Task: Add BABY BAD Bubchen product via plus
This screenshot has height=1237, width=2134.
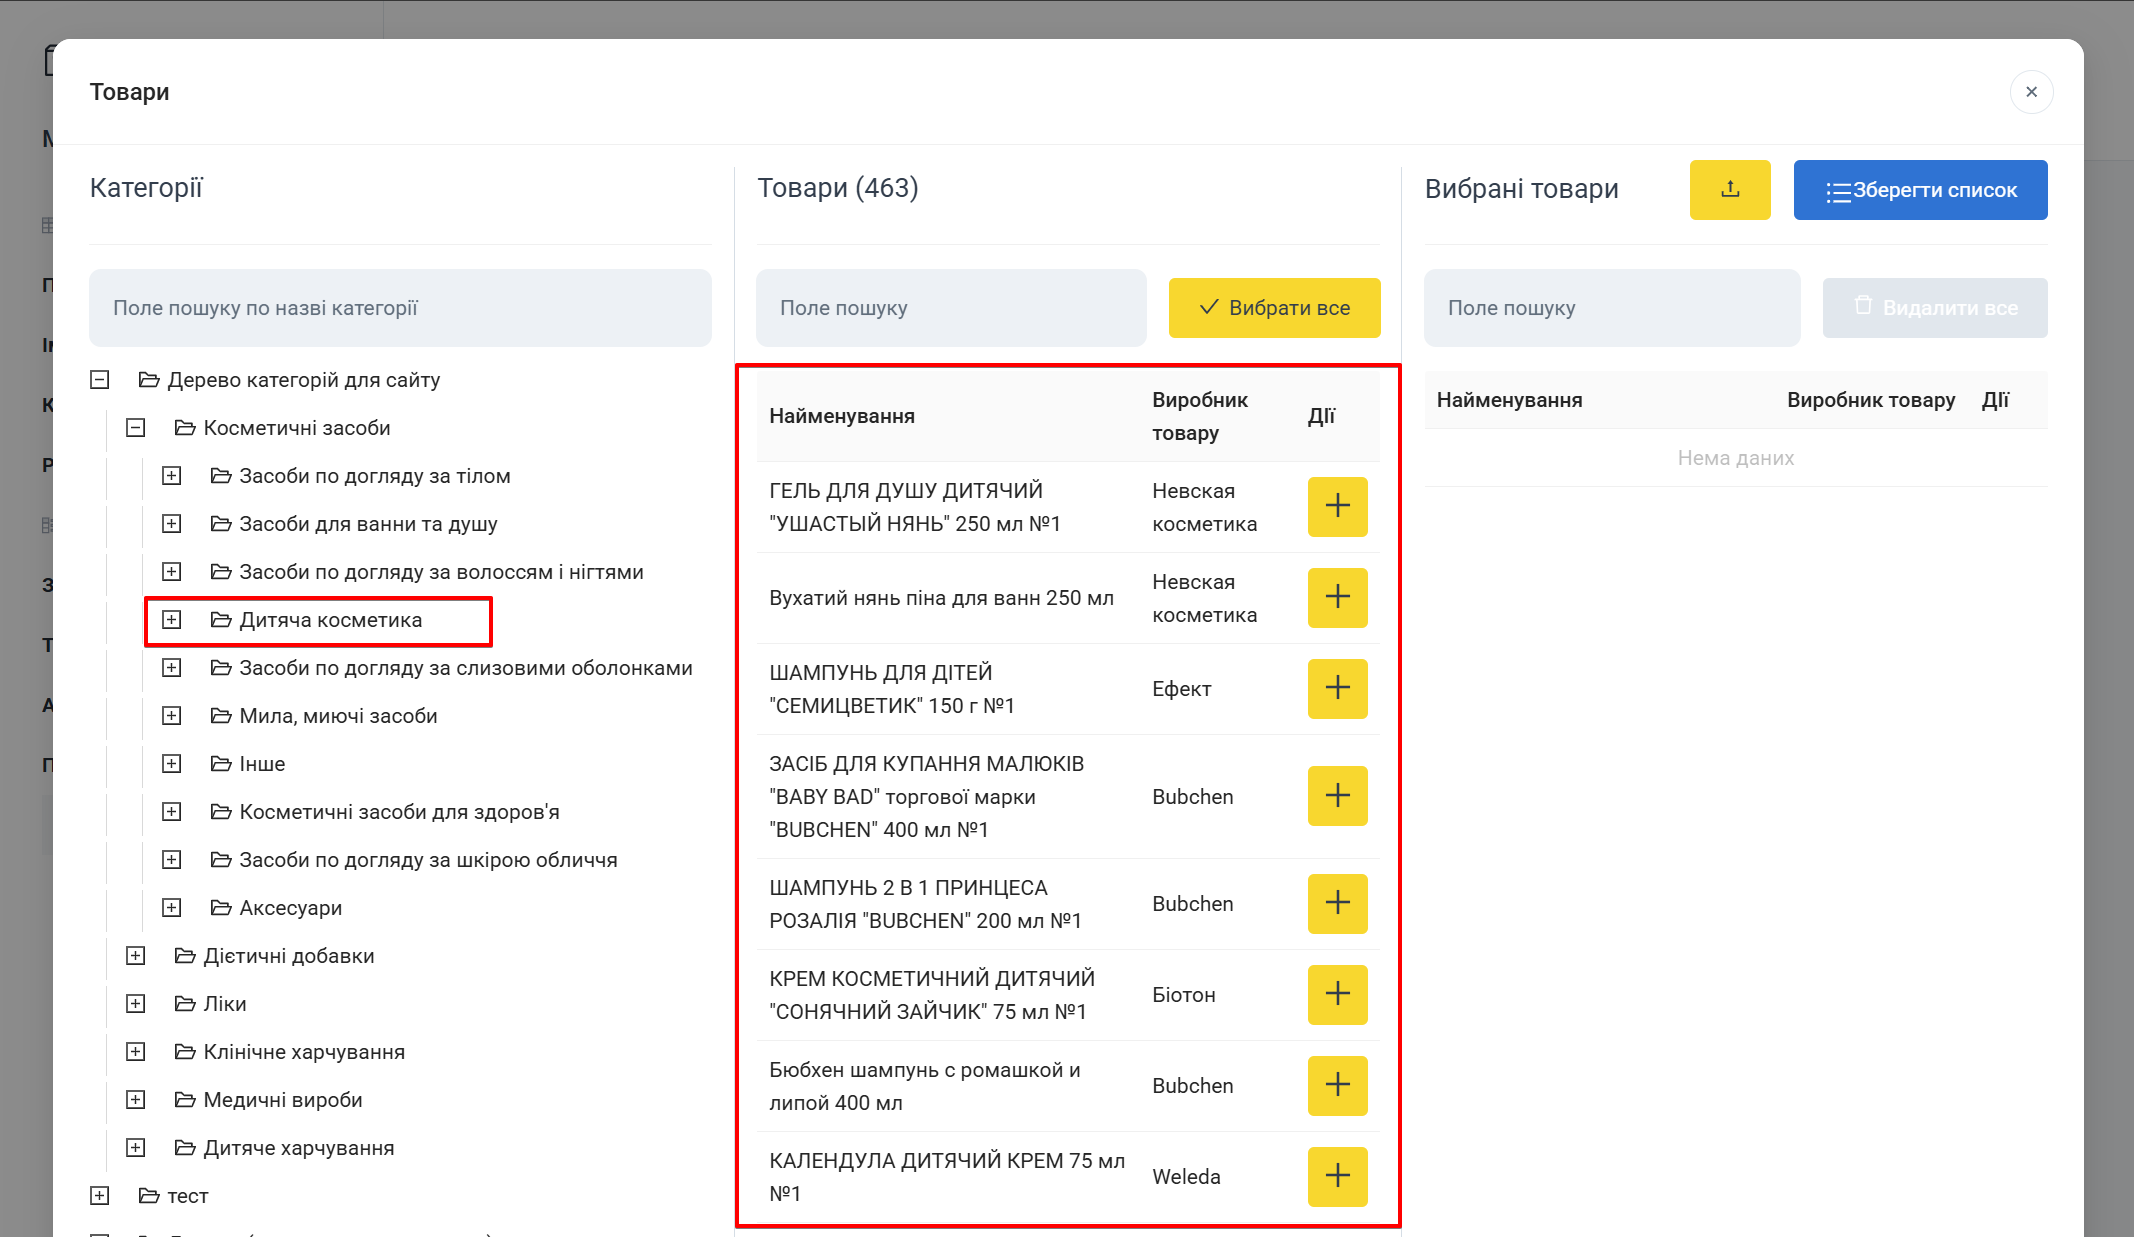Action: point(1337,796)
